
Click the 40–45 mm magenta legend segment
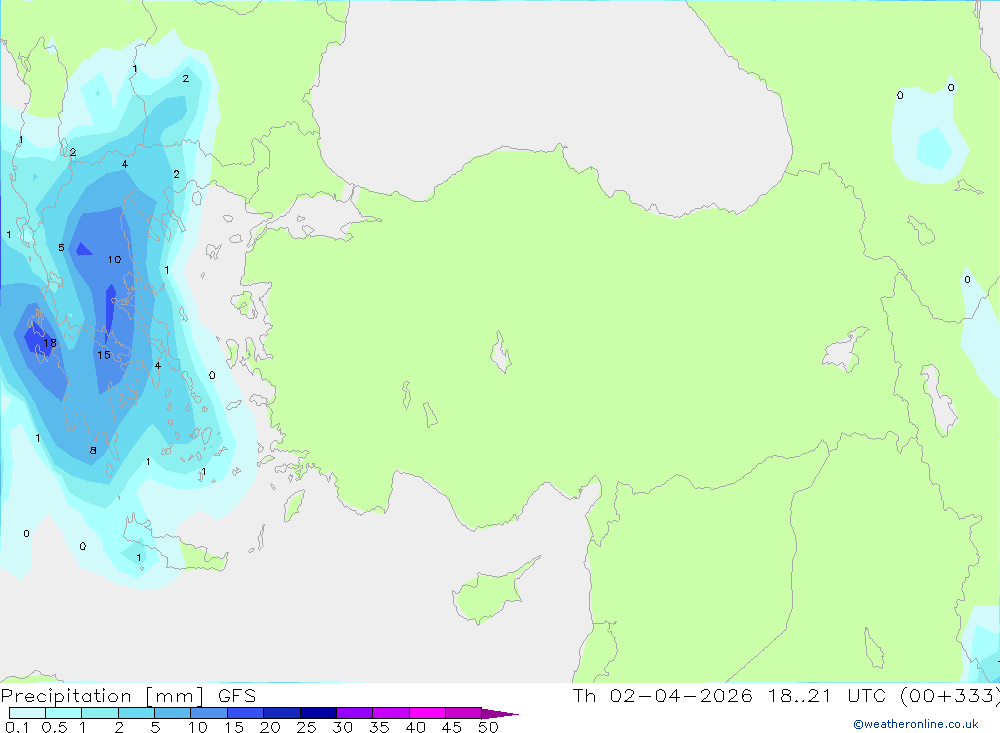pyautogui.click(x=427, y=713)
